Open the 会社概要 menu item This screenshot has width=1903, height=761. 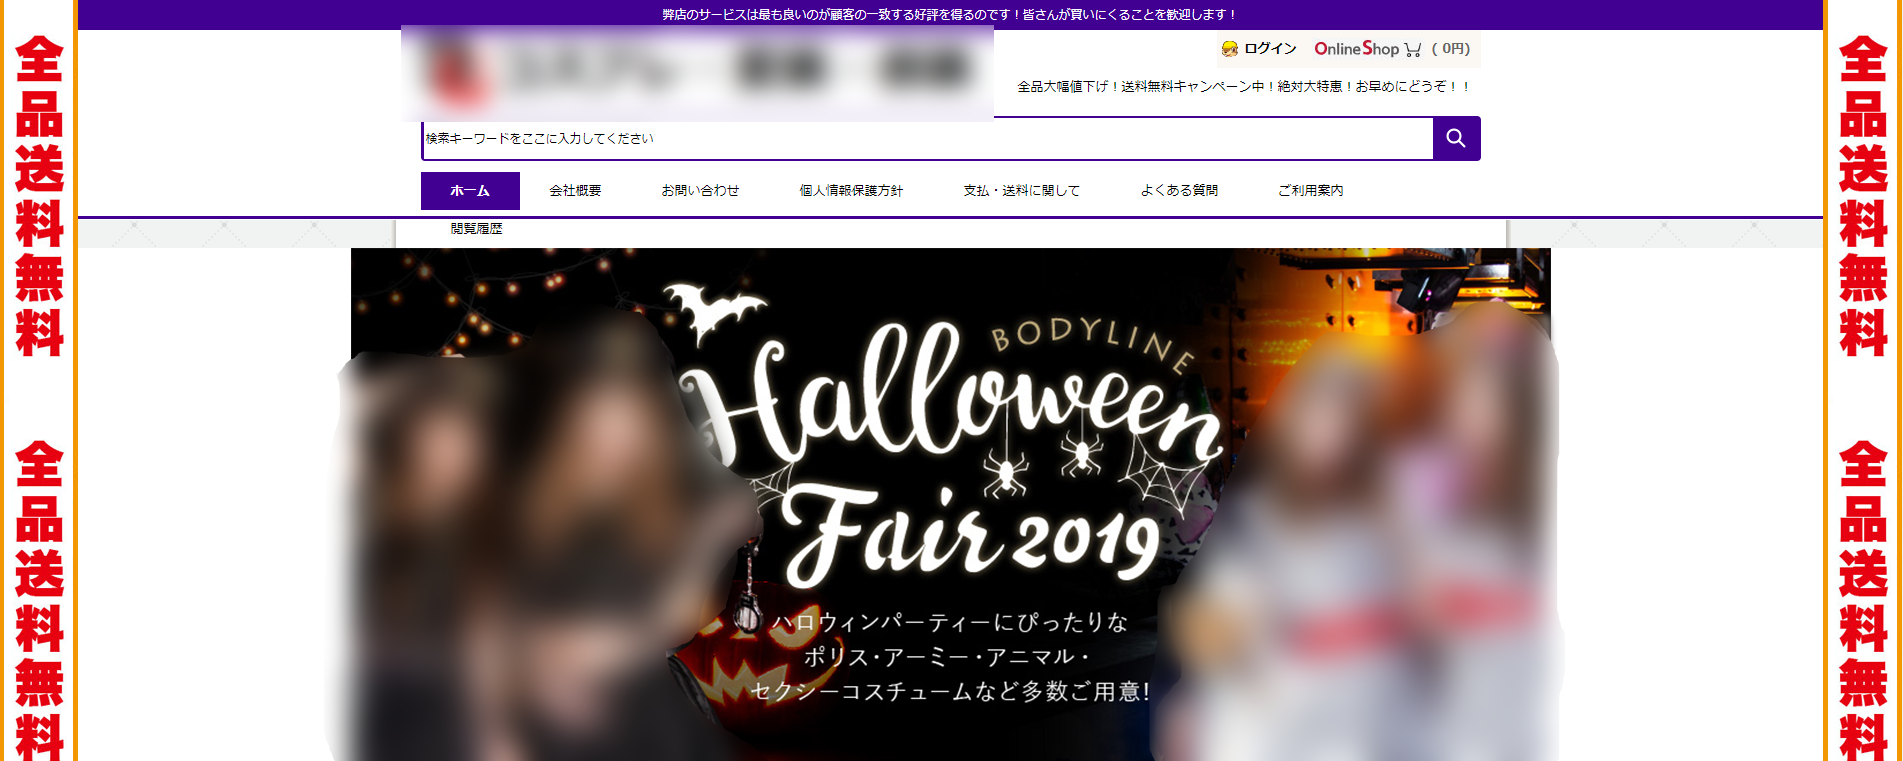(x=575, y=191)
